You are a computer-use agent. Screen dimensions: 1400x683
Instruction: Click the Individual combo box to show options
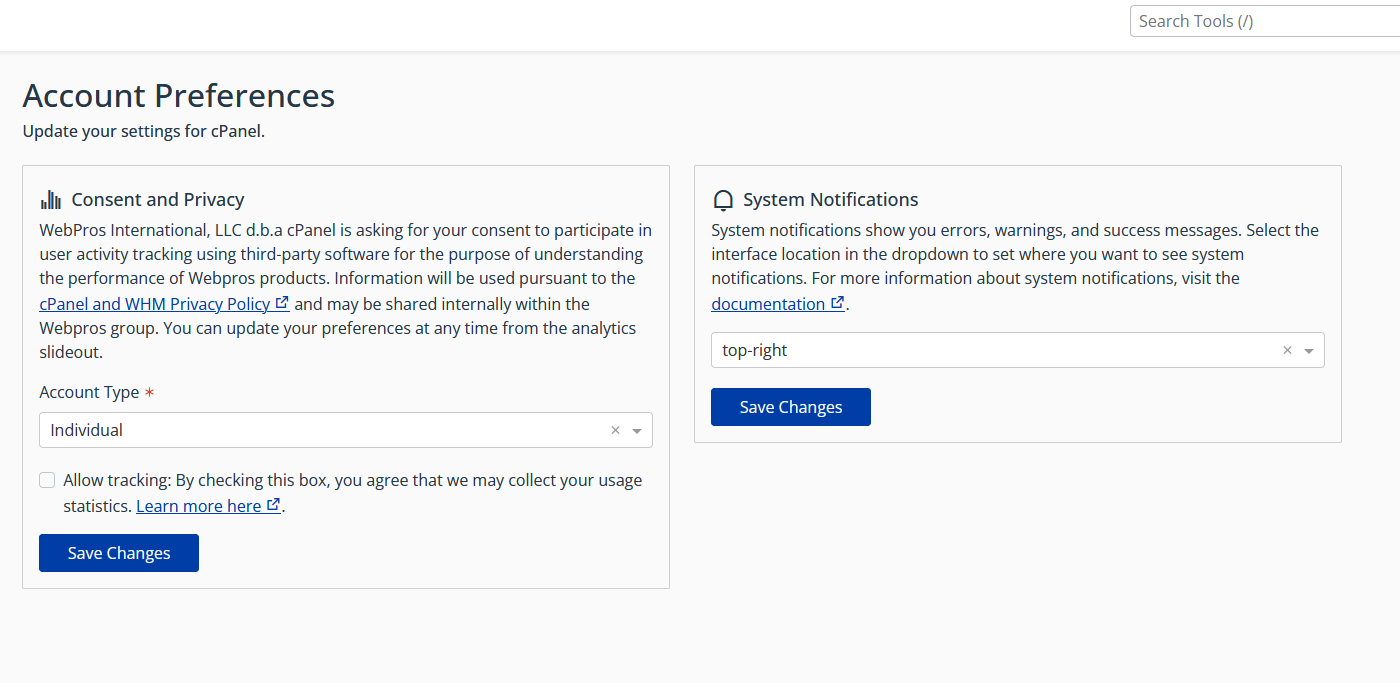(300, 429)
